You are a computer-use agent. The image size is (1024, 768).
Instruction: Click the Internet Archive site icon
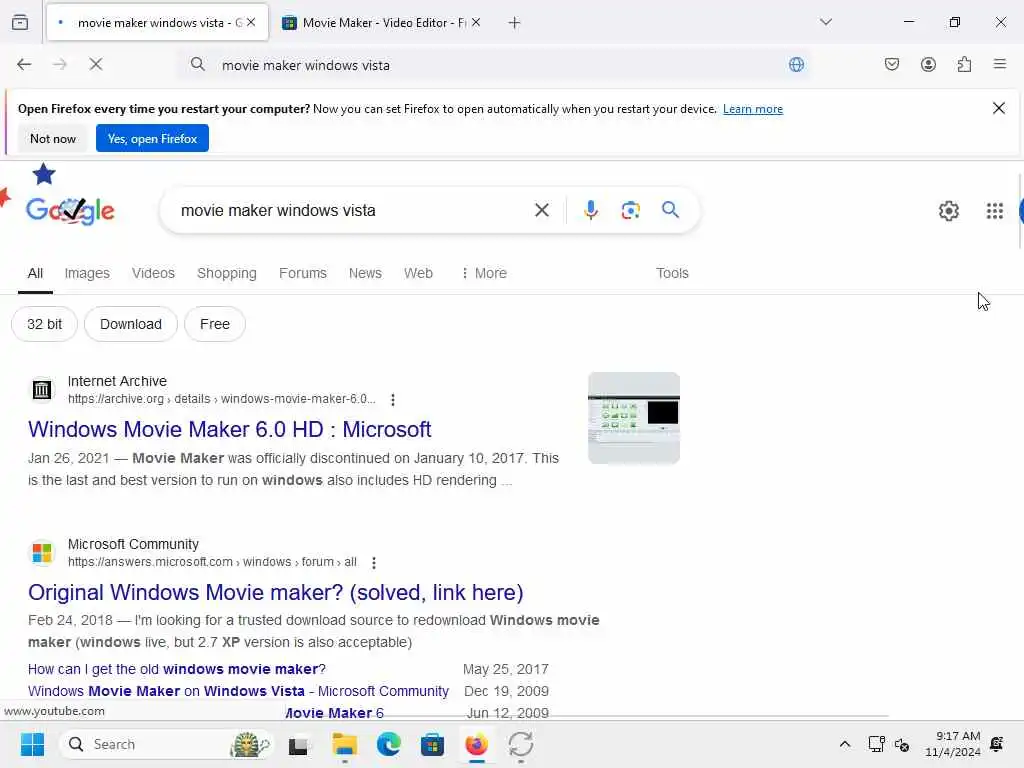[x=42, y=390]
